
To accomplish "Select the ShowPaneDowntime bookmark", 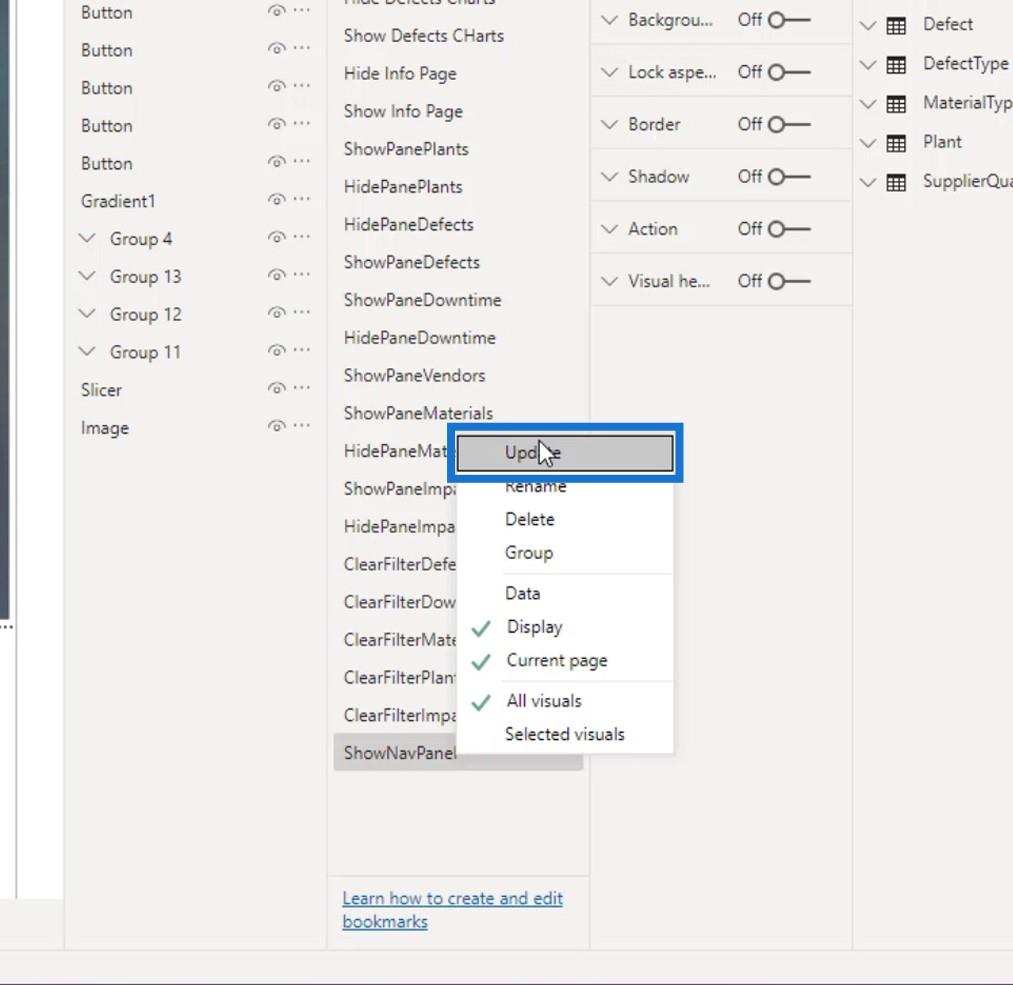I will tap(423, 300).
